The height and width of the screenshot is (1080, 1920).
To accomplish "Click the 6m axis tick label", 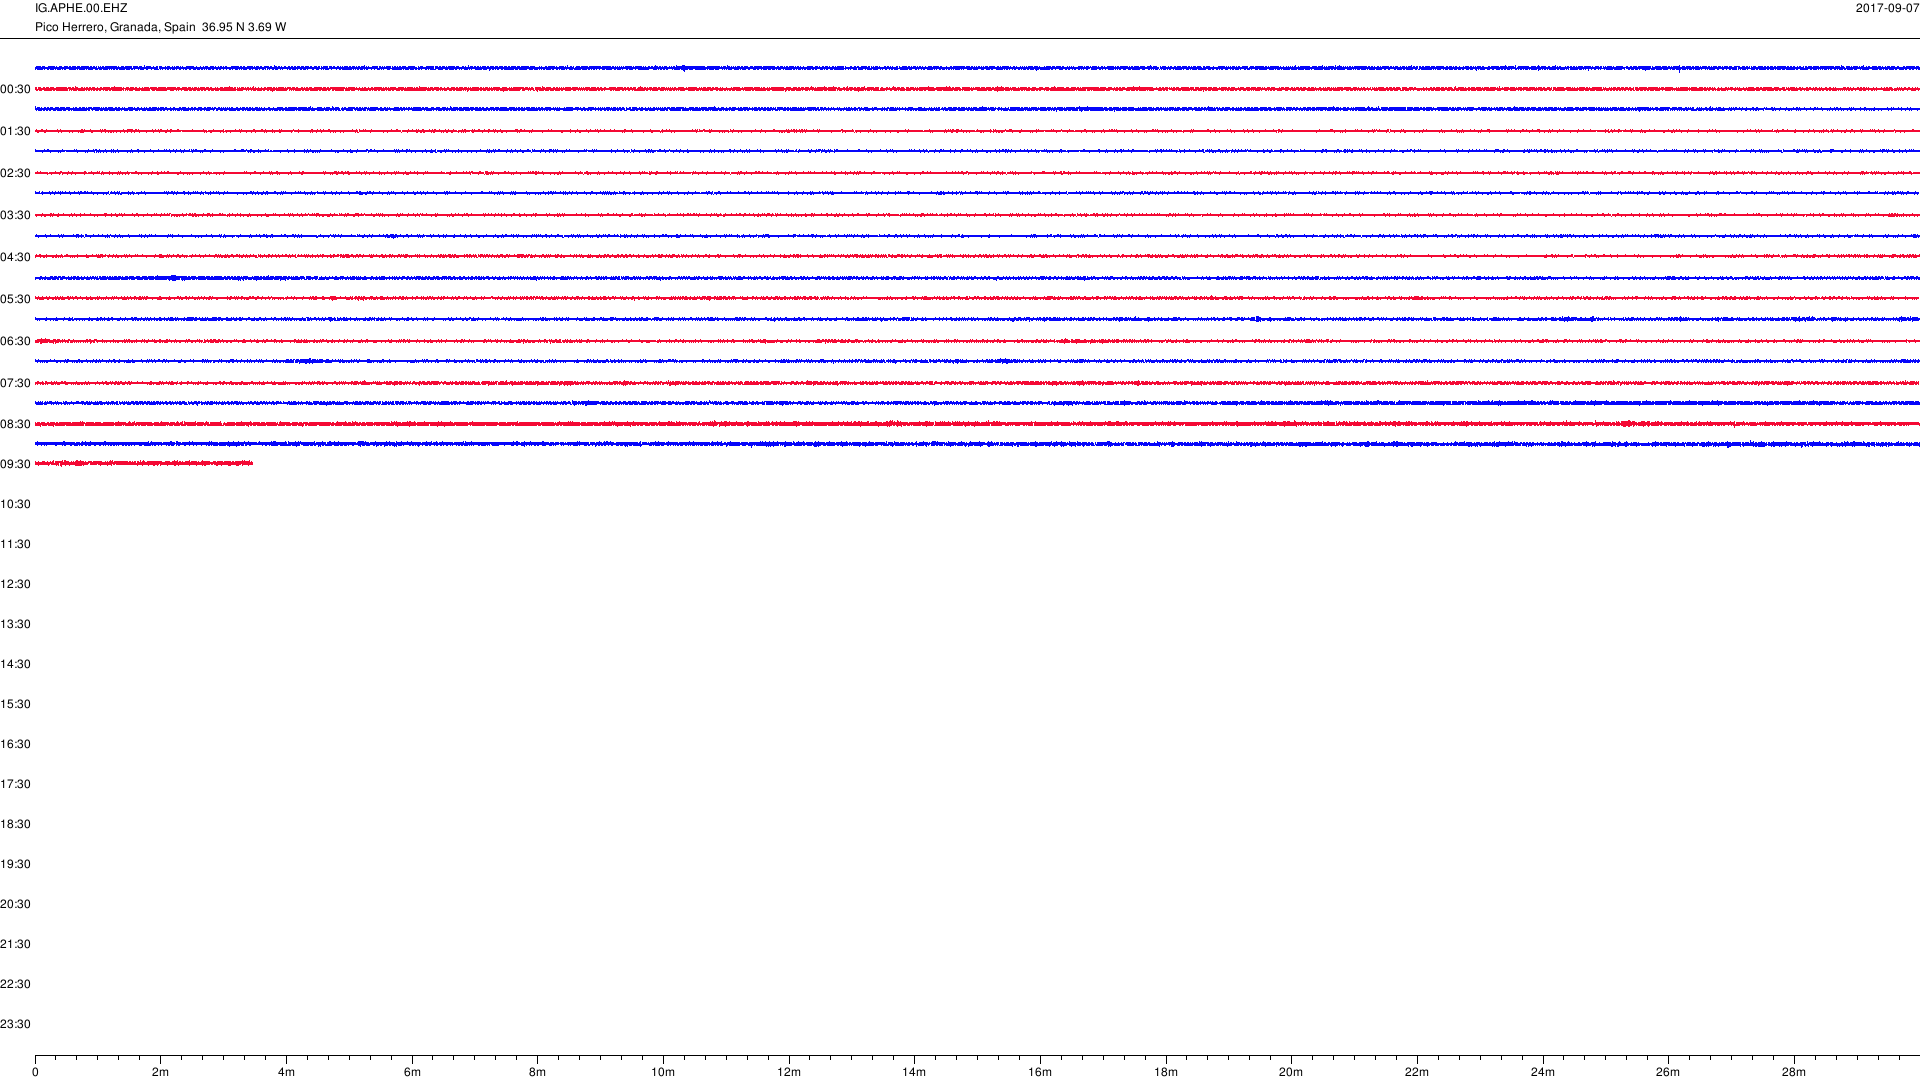I will (412, 1073).
